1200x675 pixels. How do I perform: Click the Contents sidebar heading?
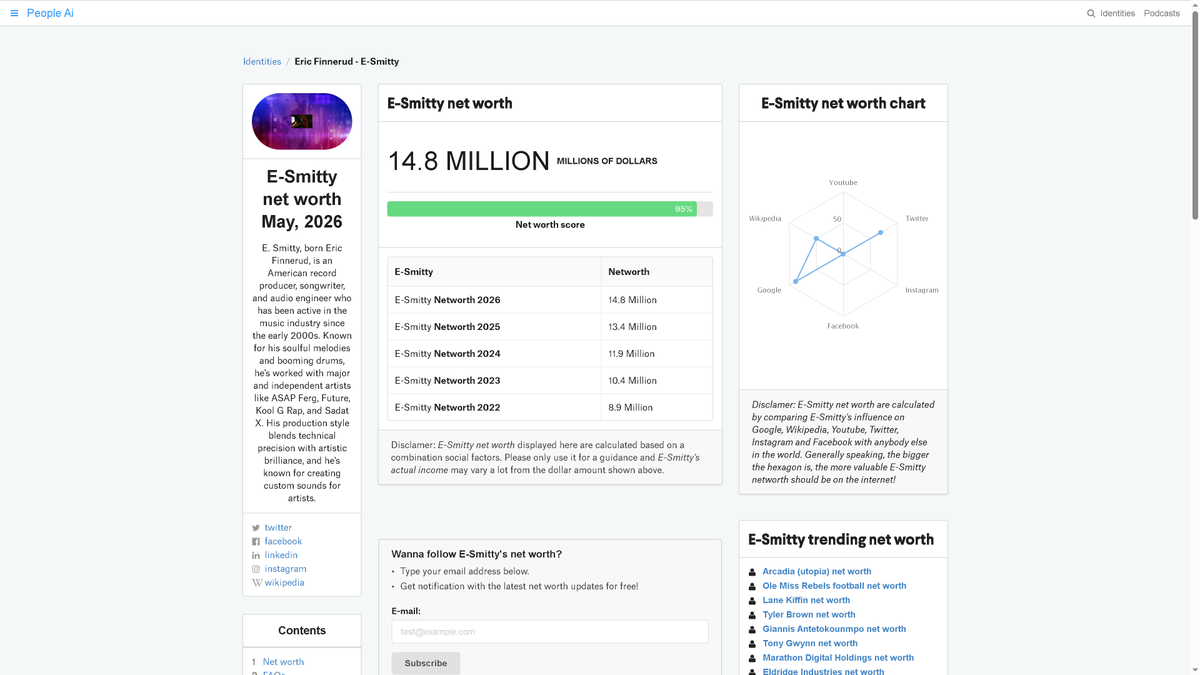302,631
